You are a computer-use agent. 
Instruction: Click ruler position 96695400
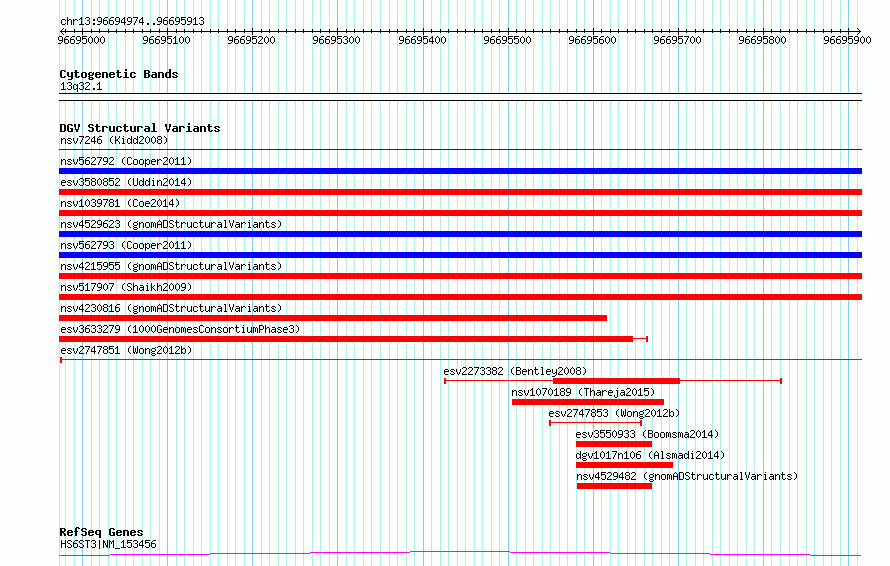[x=422, y=40]
